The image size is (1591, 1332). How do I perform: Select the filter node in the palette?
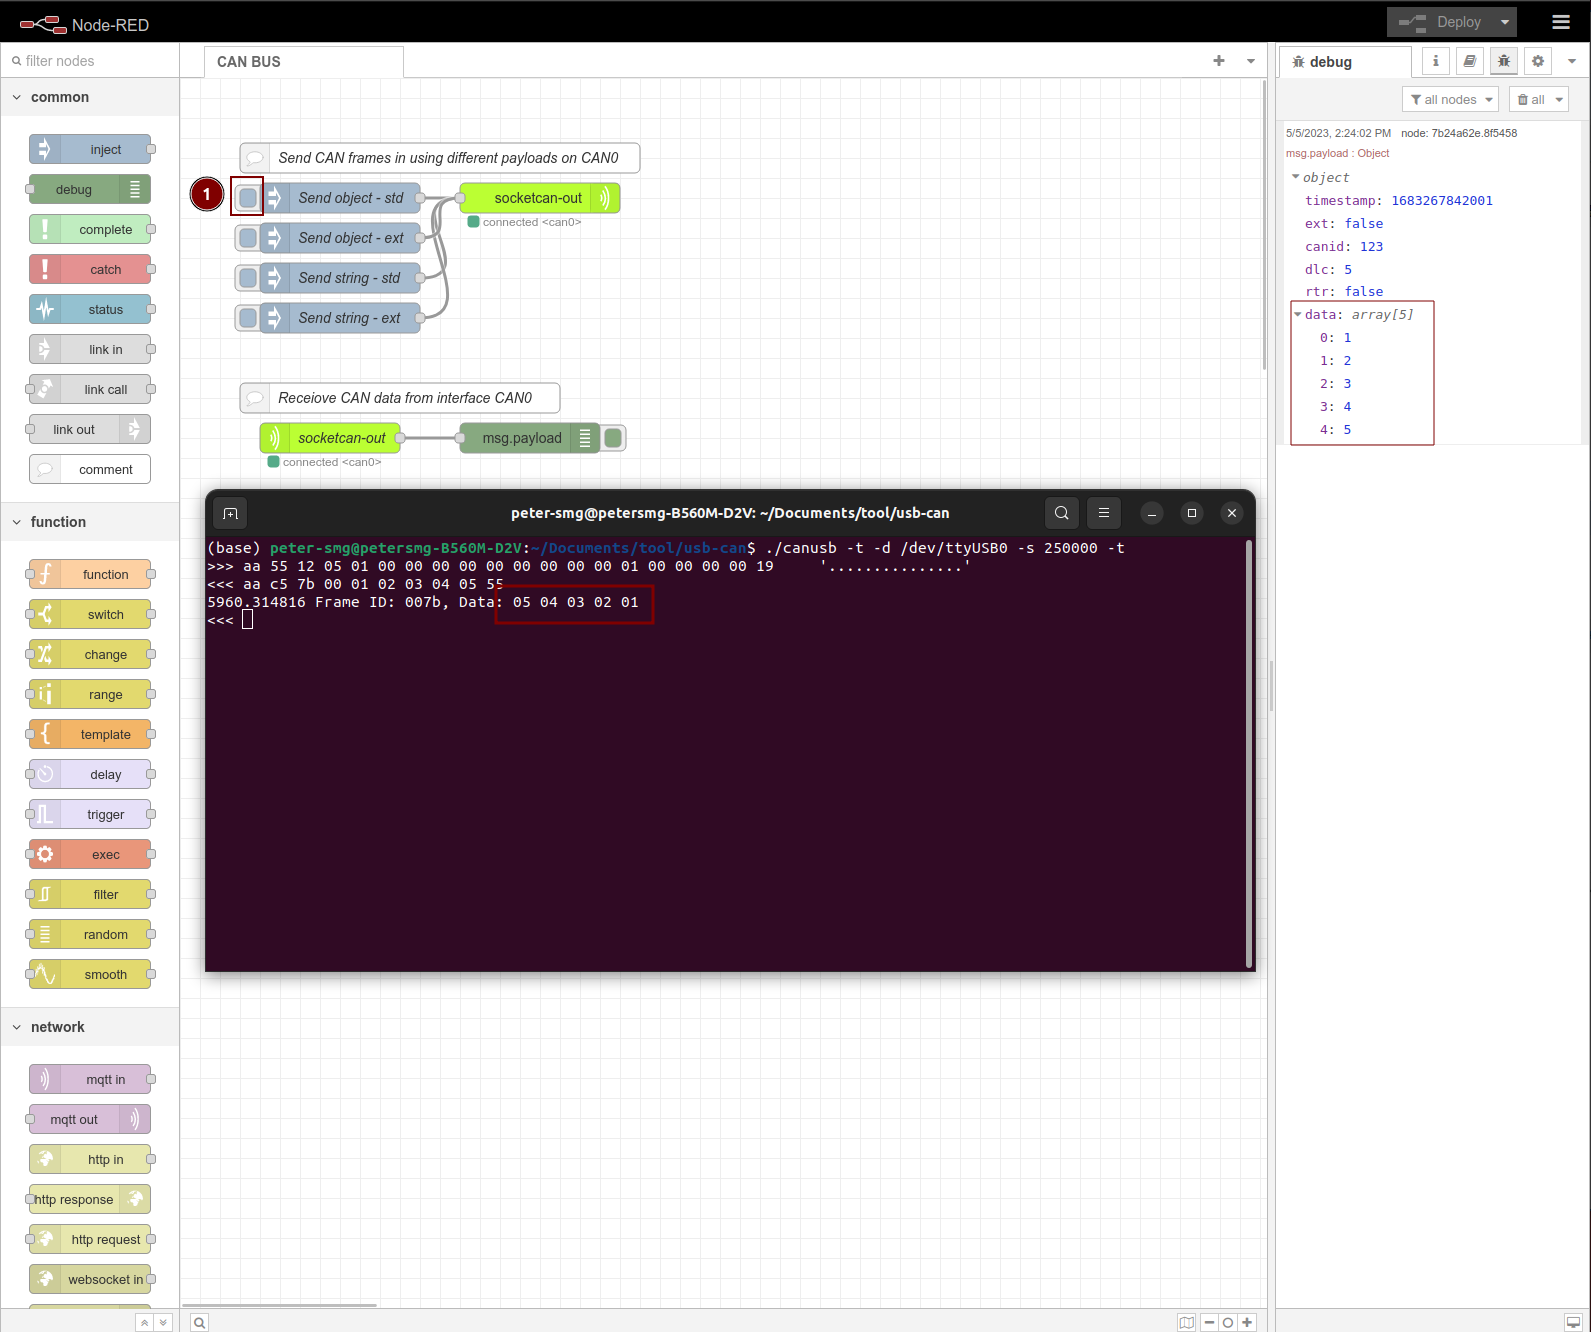click(x=90, y=894)
